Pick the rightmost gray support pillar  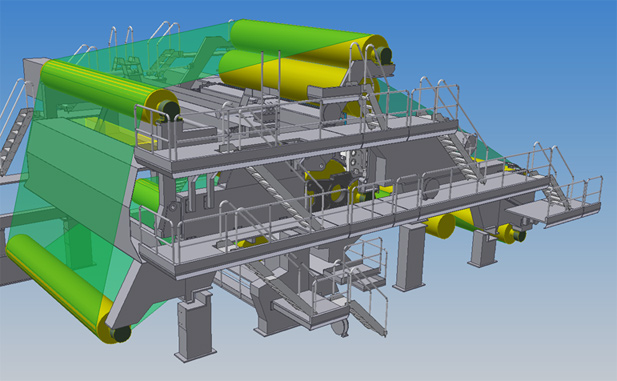click(x=482, y=249)
